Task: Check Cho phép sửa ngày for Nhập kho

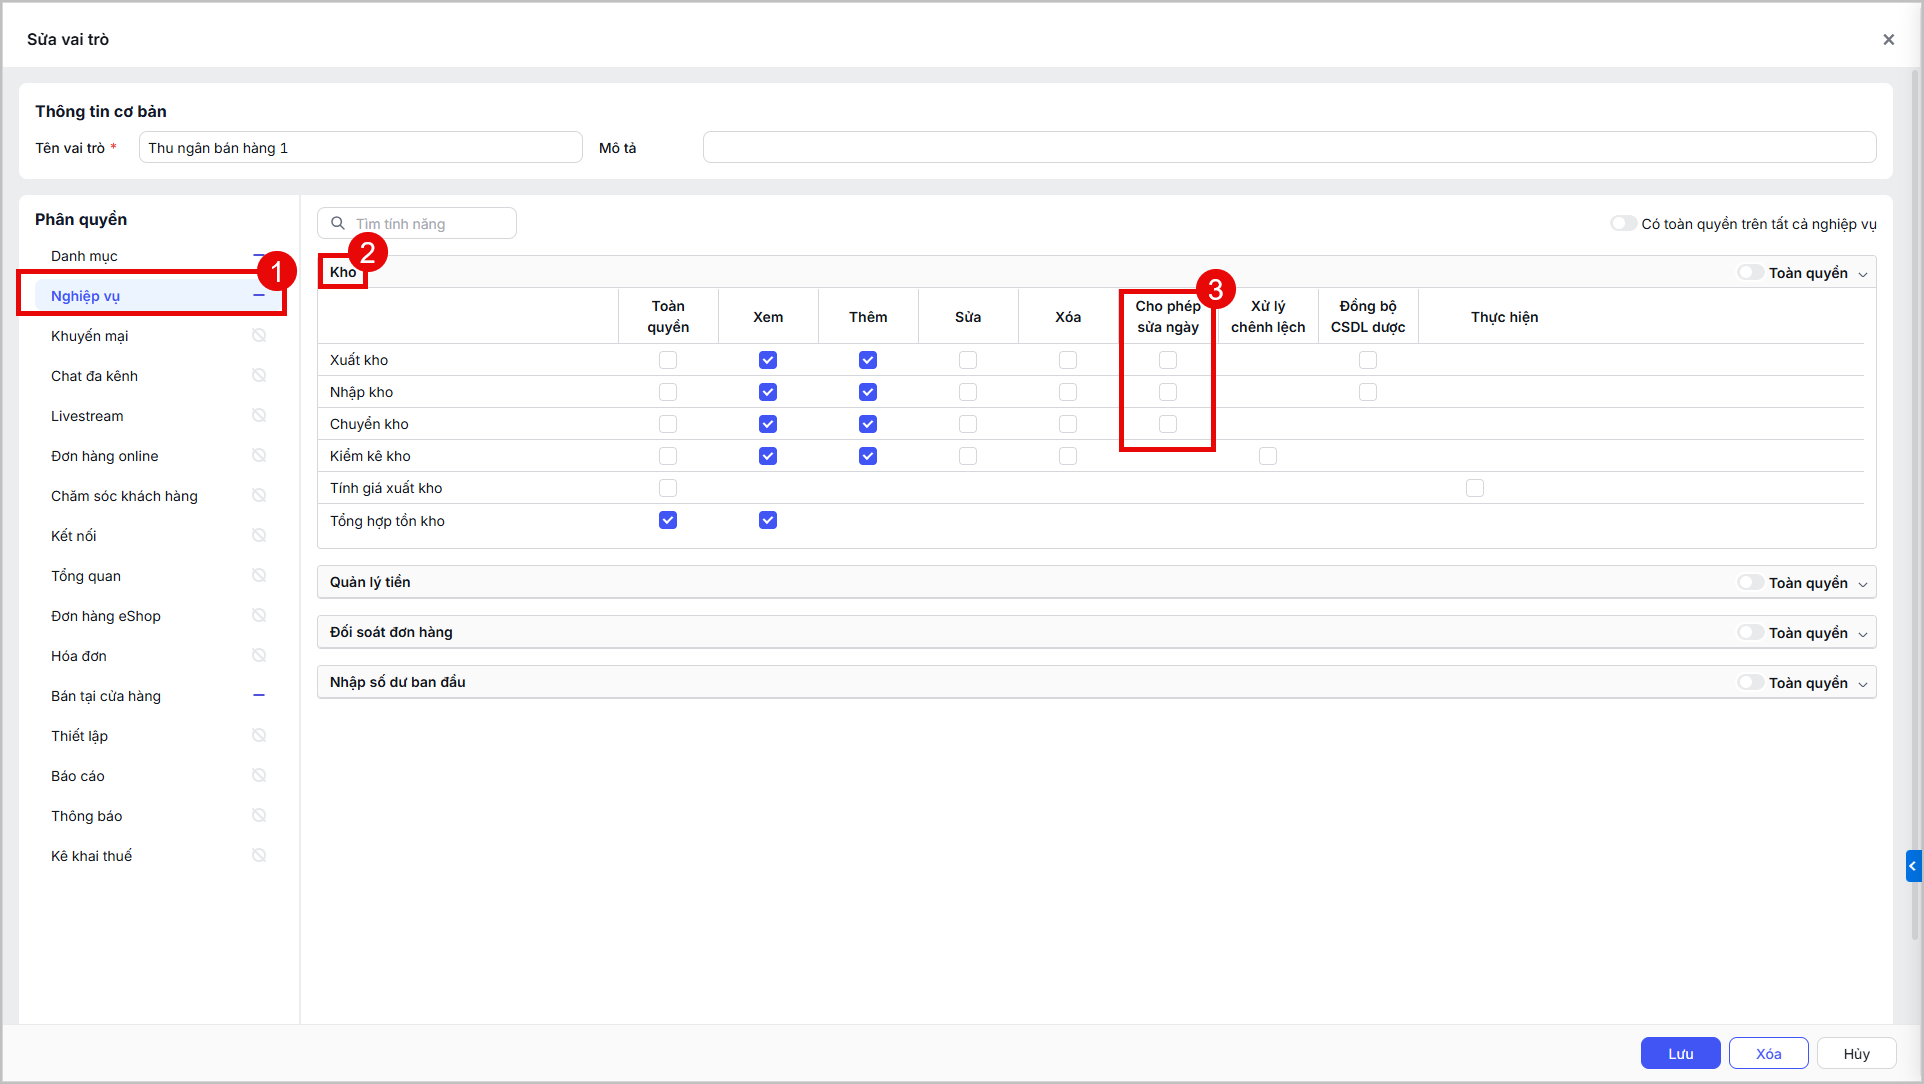Action: (x=1168, y=392)
